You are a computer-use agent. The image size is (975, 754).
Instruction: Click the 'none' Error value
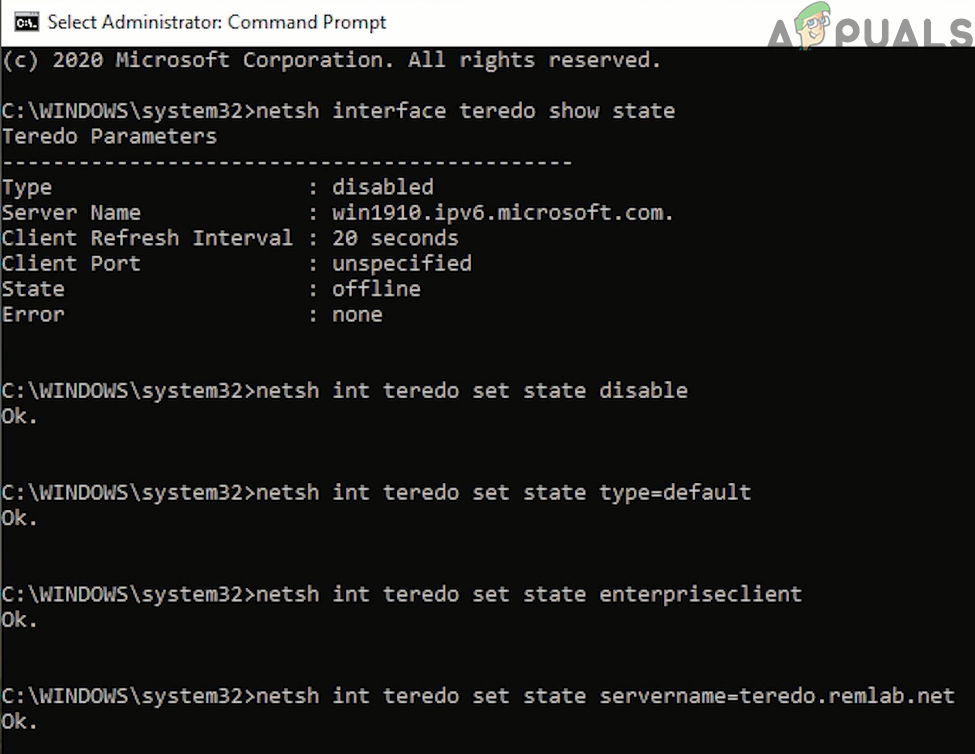pyautogui.click(x=357, y=314)
